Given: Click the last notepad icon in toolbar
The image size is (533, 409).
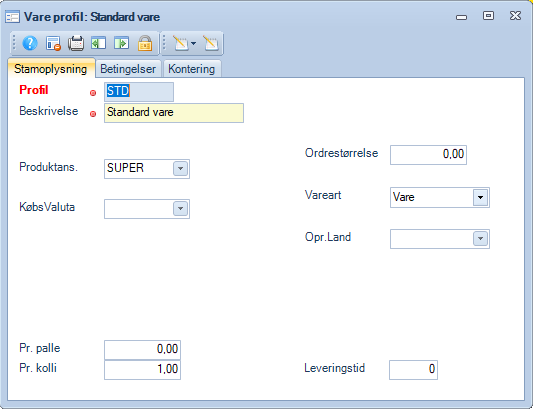Looking at the screenshot, I should [211, 43].
